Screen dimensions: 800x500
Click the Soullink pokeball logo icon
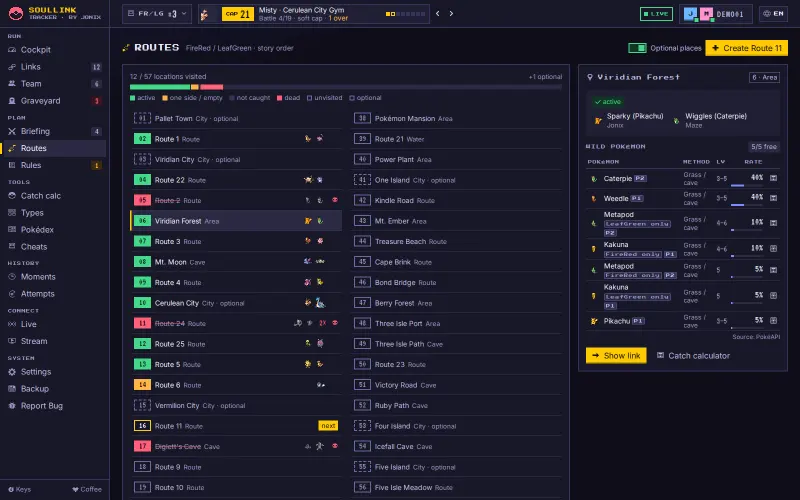[x=16, y=13]
